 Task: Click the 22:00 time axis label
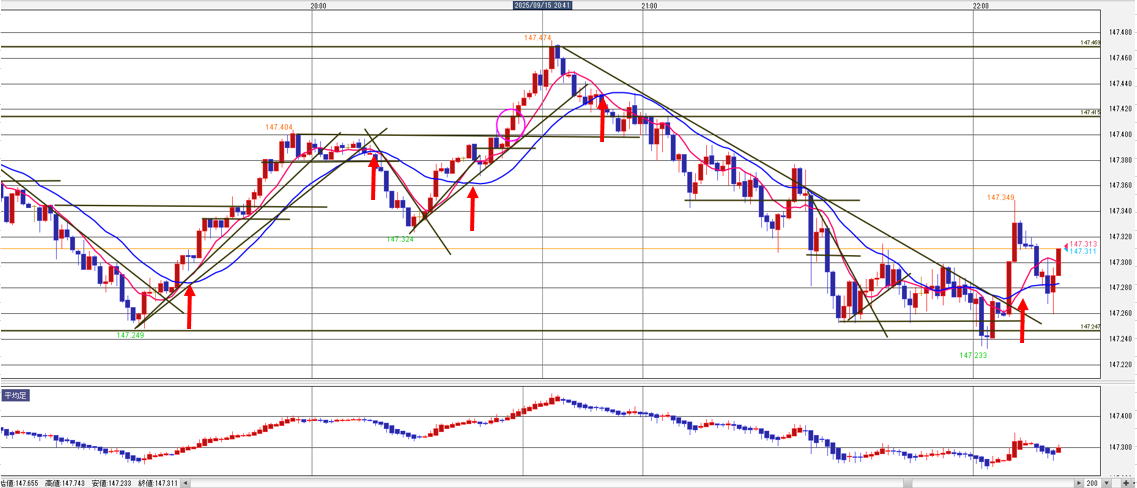(981, 6)
